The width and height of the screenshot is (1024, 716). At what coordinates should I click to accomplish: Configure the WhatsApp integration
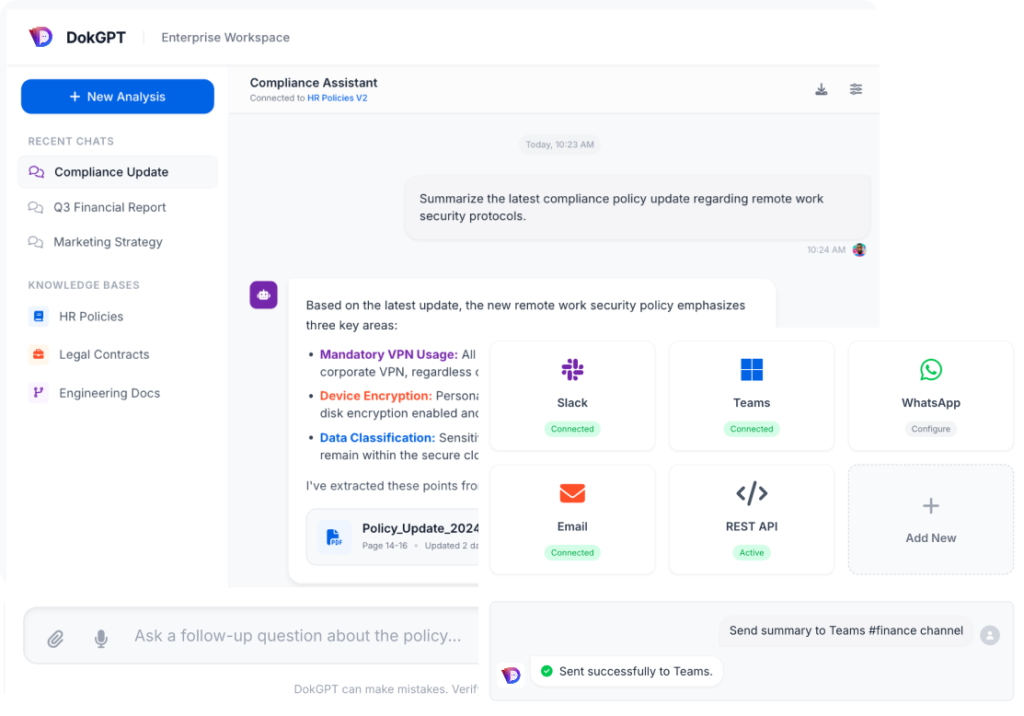(930, 428)
